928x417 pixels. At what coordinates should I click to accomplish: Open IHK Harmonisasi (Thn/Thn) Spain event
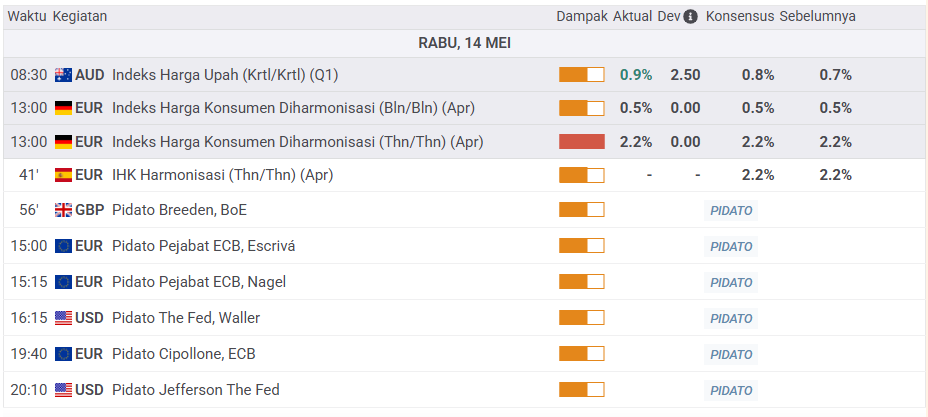[x=222, y=175]
